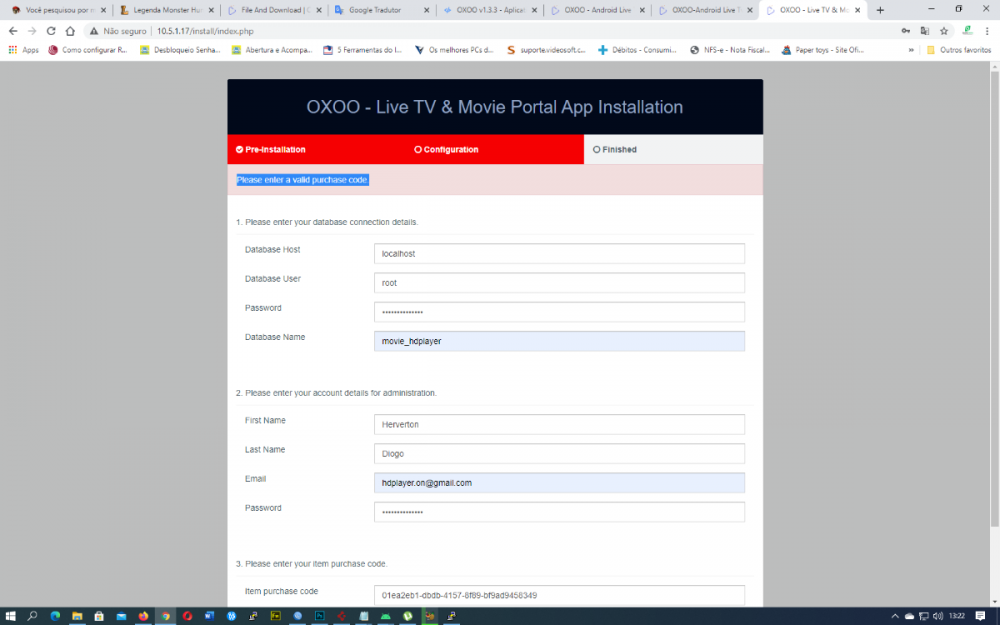Image resolution: width=1000 pixels, height=625 pixels.
Task: Click the page vertical scrollbar
Action: (994, 298)
